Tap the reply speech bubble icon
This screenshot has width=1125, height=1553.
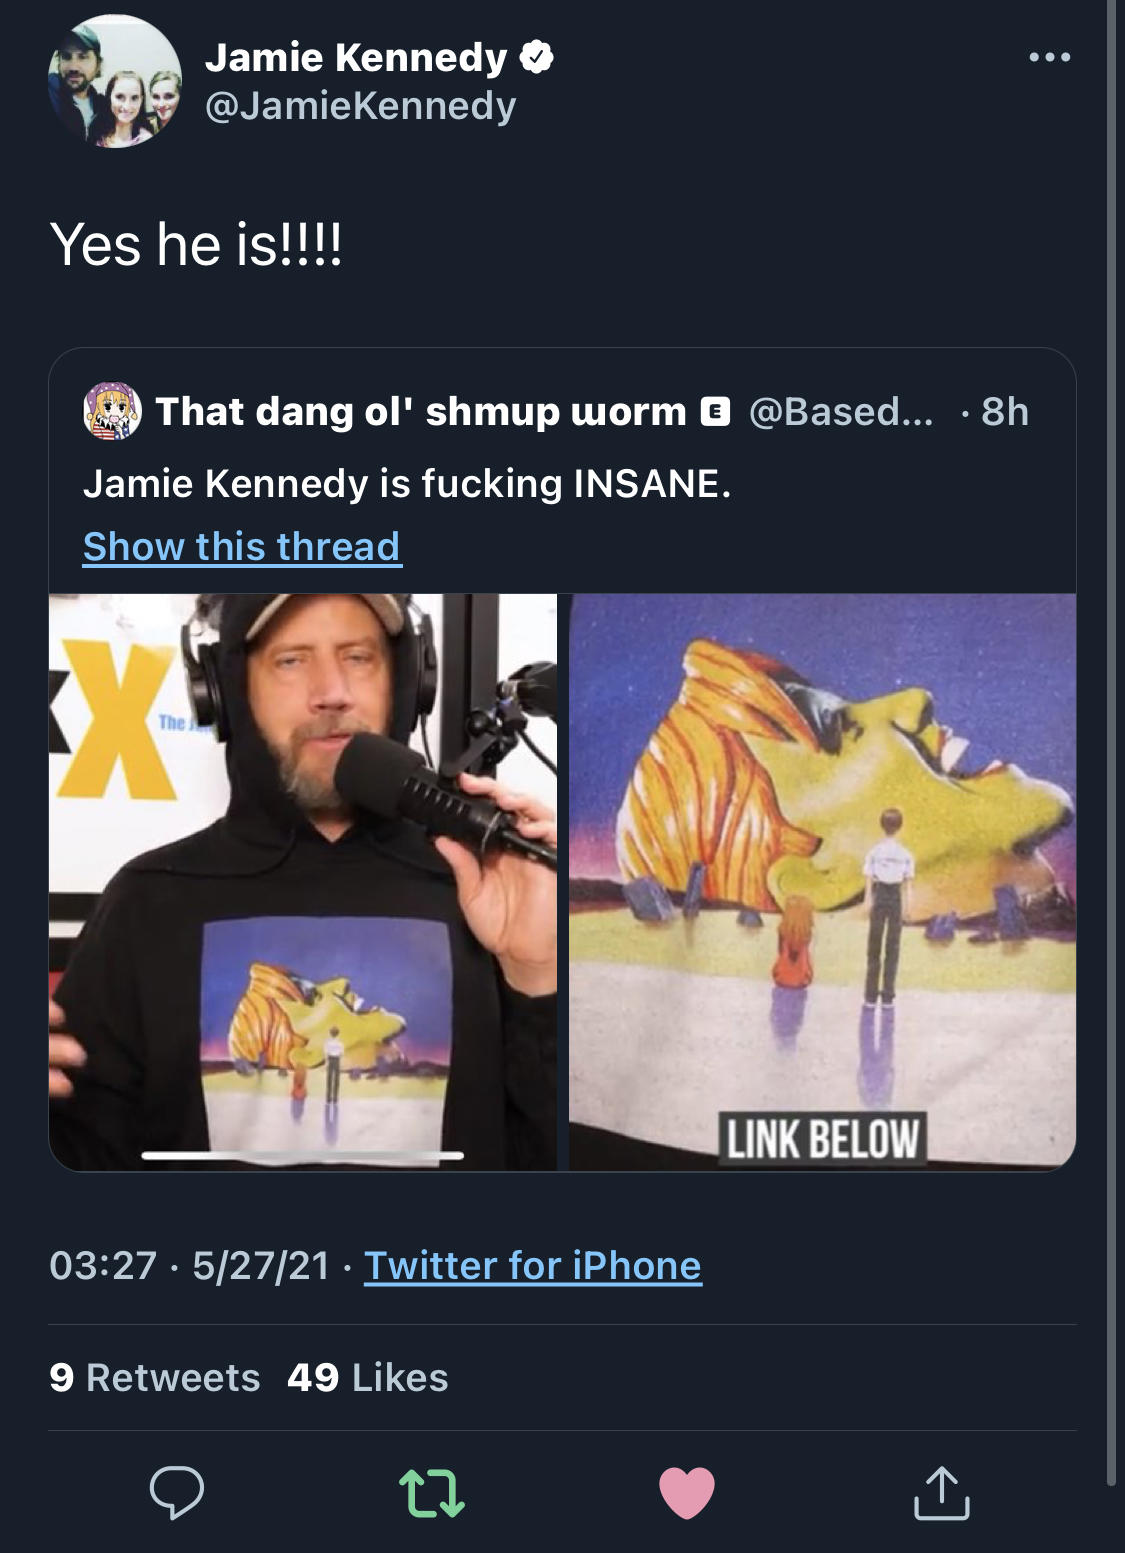coord(177,1492)
